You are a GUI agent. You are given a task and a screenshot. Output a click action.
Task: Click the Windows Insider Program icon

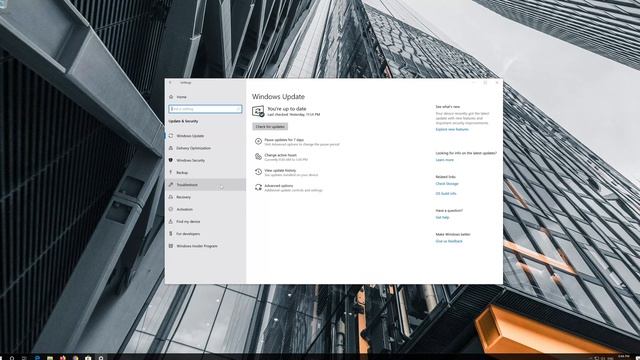(171, 246)
